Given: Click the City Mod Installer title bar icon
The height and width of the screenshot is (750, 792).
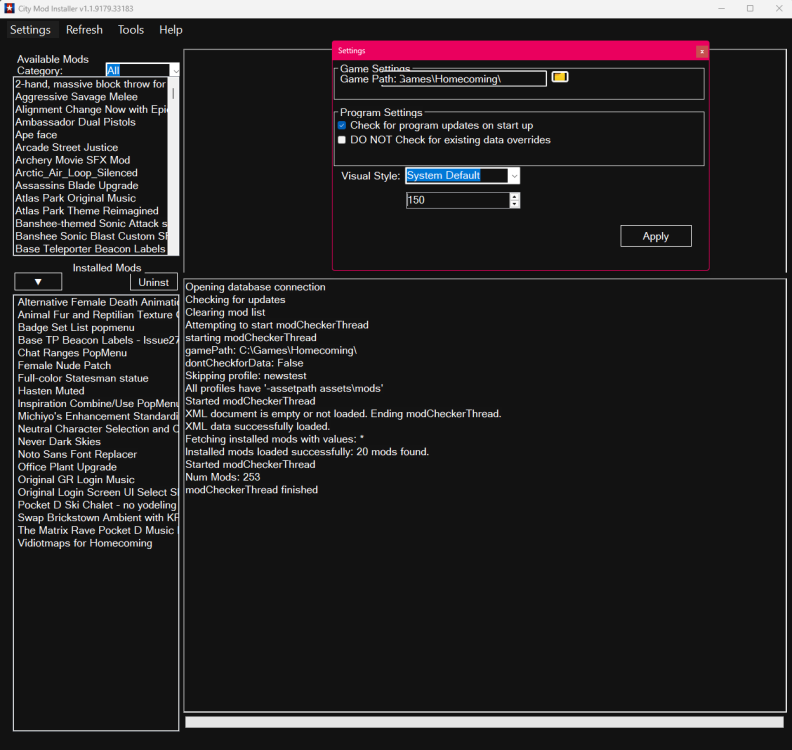Looking at the screenshot, I should 9,8.
